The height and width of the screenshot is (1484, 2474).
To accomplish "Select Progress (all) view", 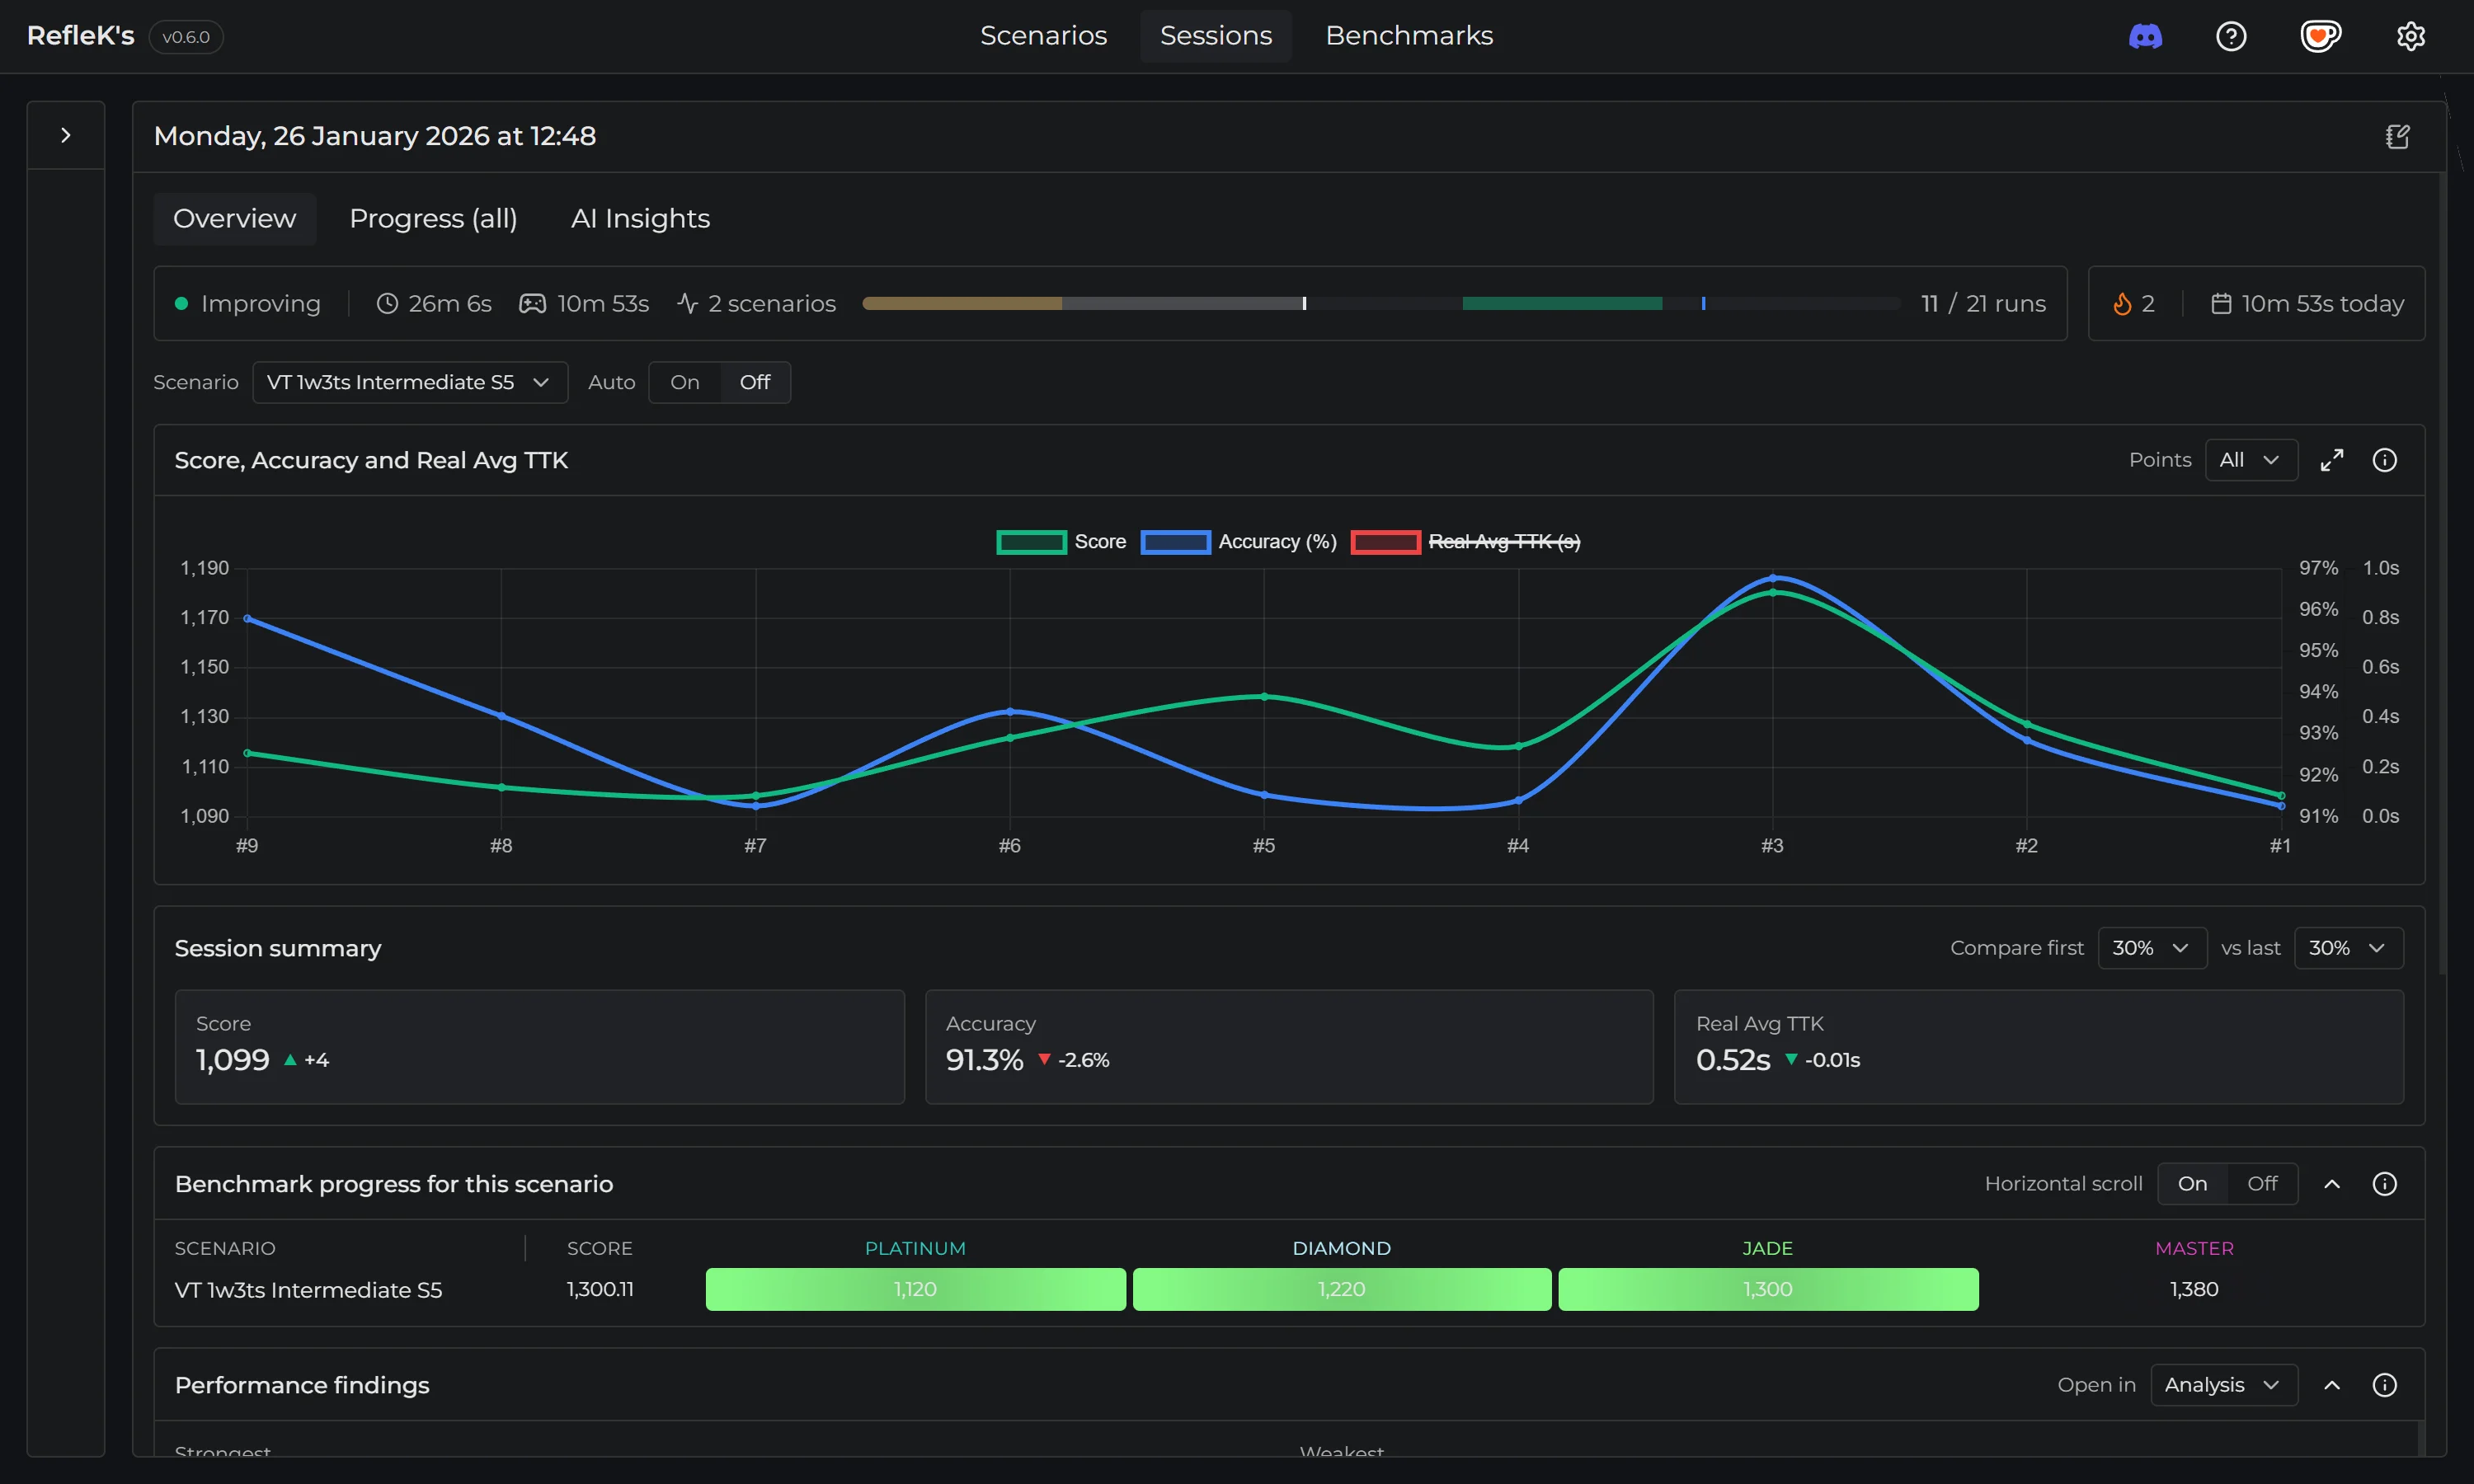I will point(433,218).
